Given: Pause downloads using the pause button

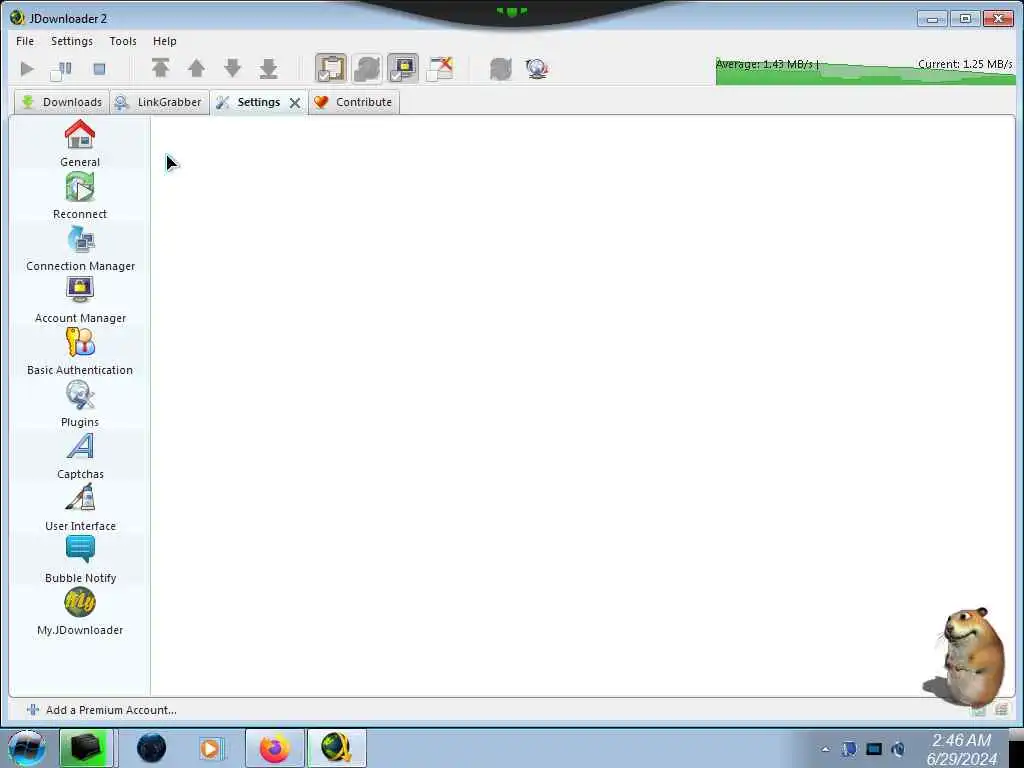Looking at the screenshot, I should coord(61,69).
